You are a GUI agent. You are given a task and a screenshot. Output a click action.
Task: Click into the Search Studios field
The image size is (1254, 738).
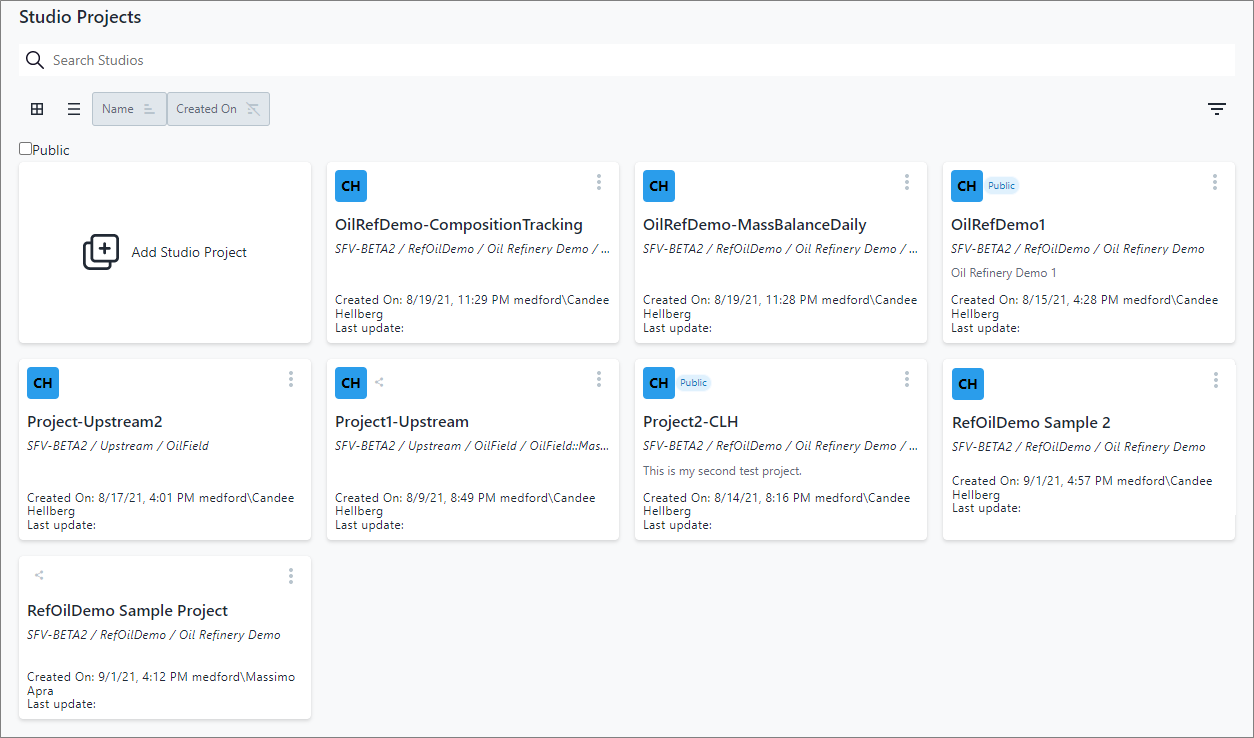[x=640, y=60]
